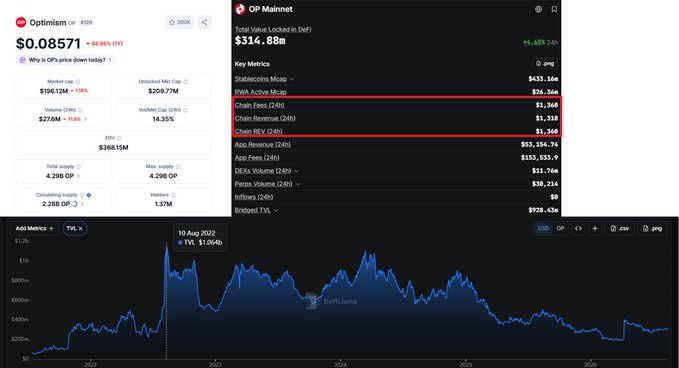Screen dimensions: 679x368
Task: Click info icon next to Max. supply
Action: coord(178,166)
